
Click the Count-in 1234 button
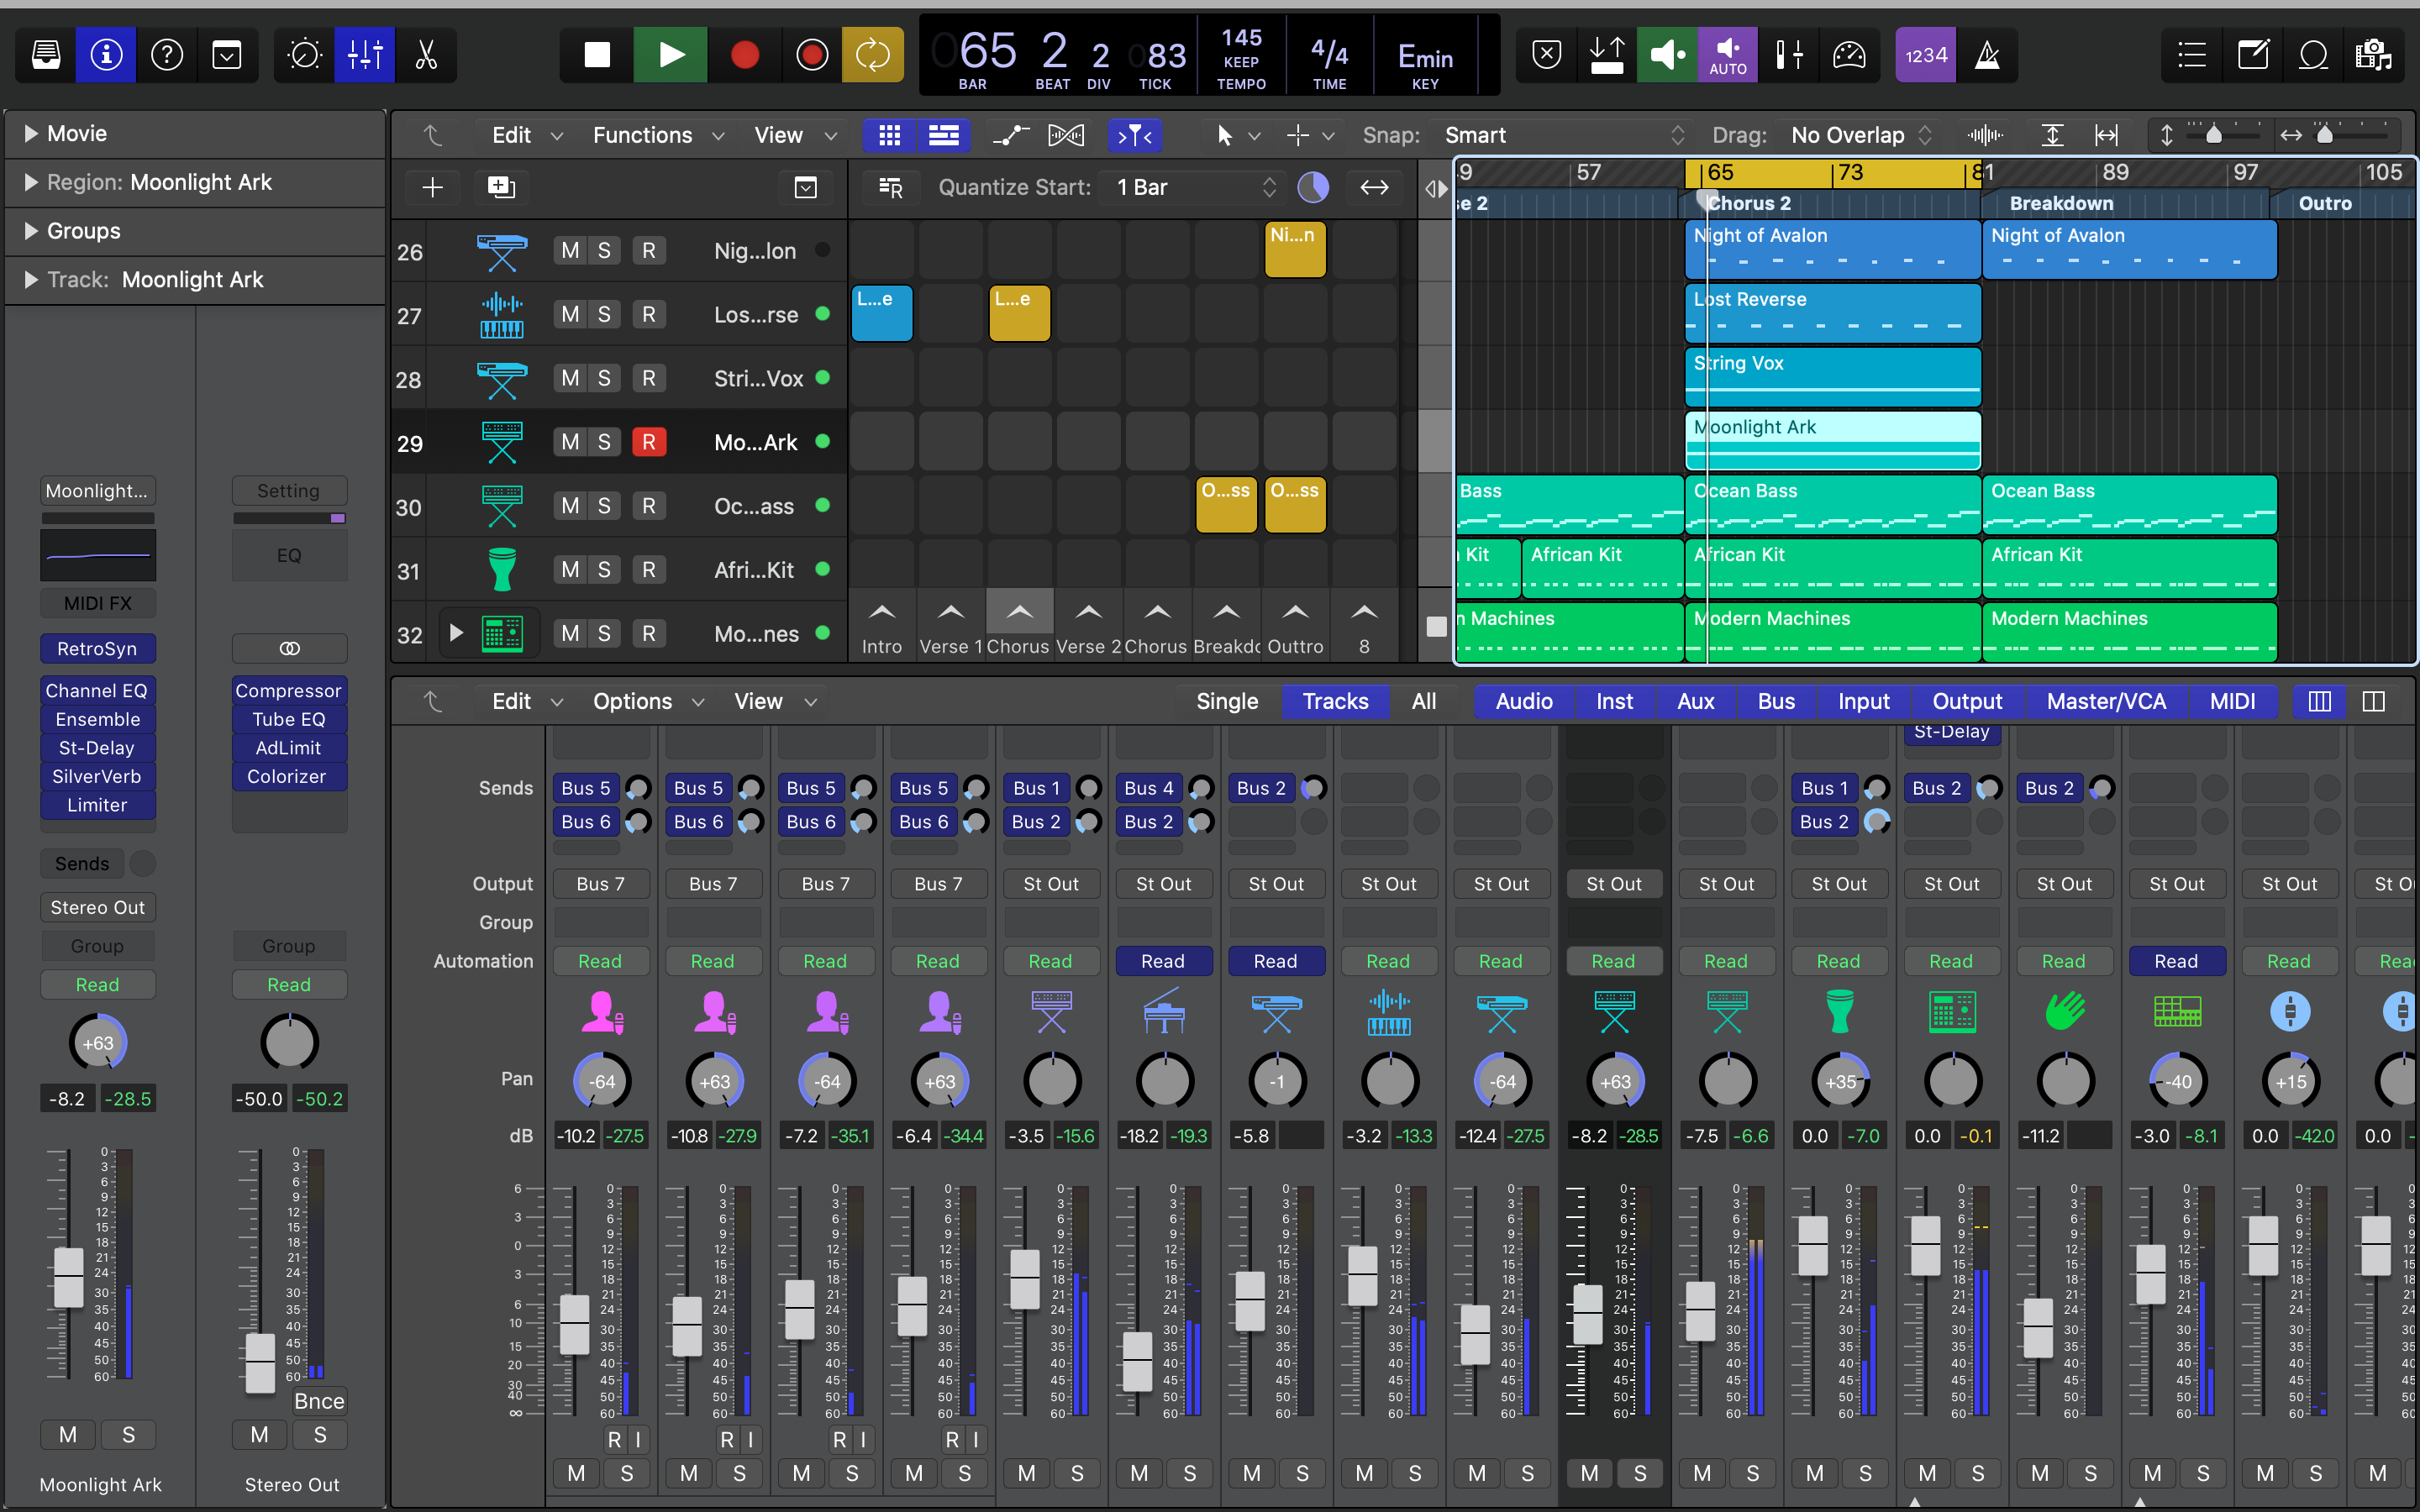pos(1925,55)
